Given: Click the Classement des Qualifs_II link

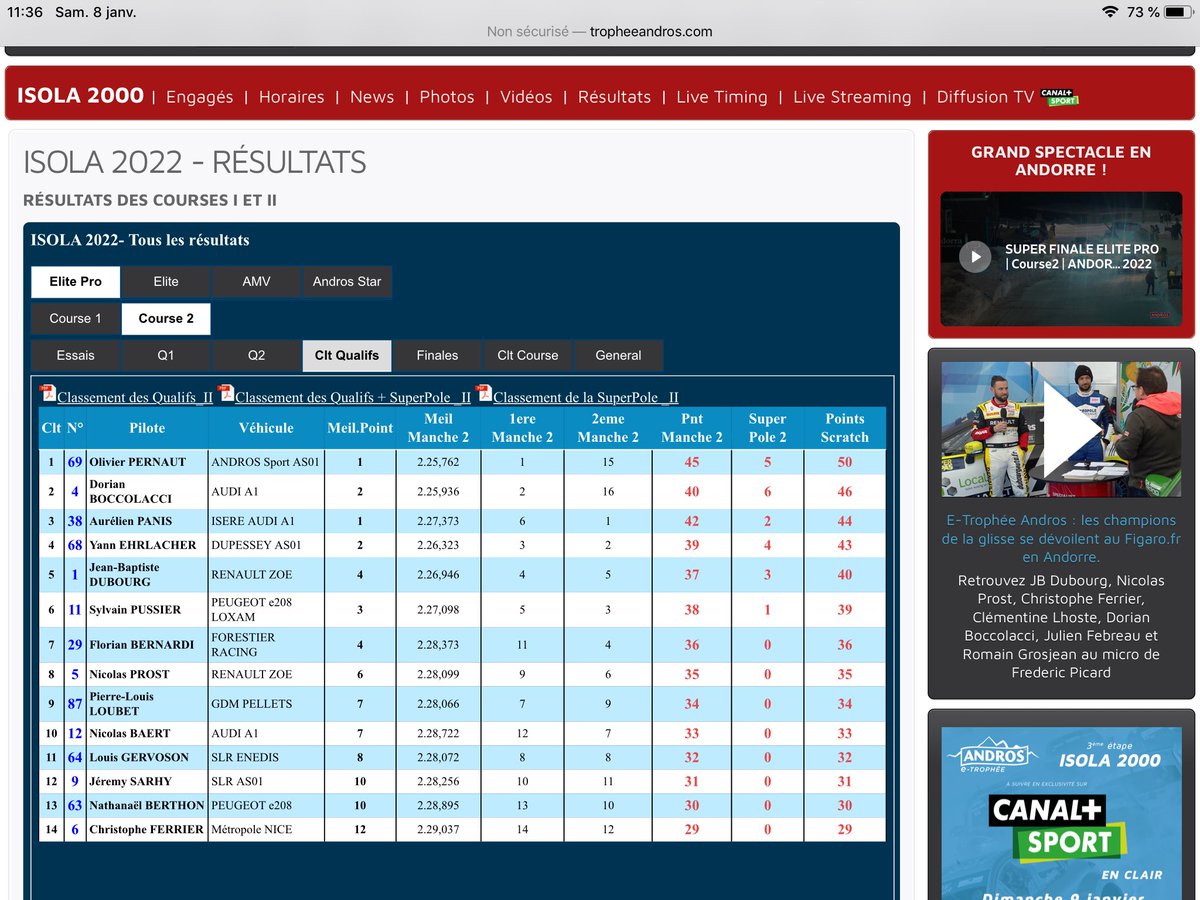Looking at the screenshot, I should 135,397.
